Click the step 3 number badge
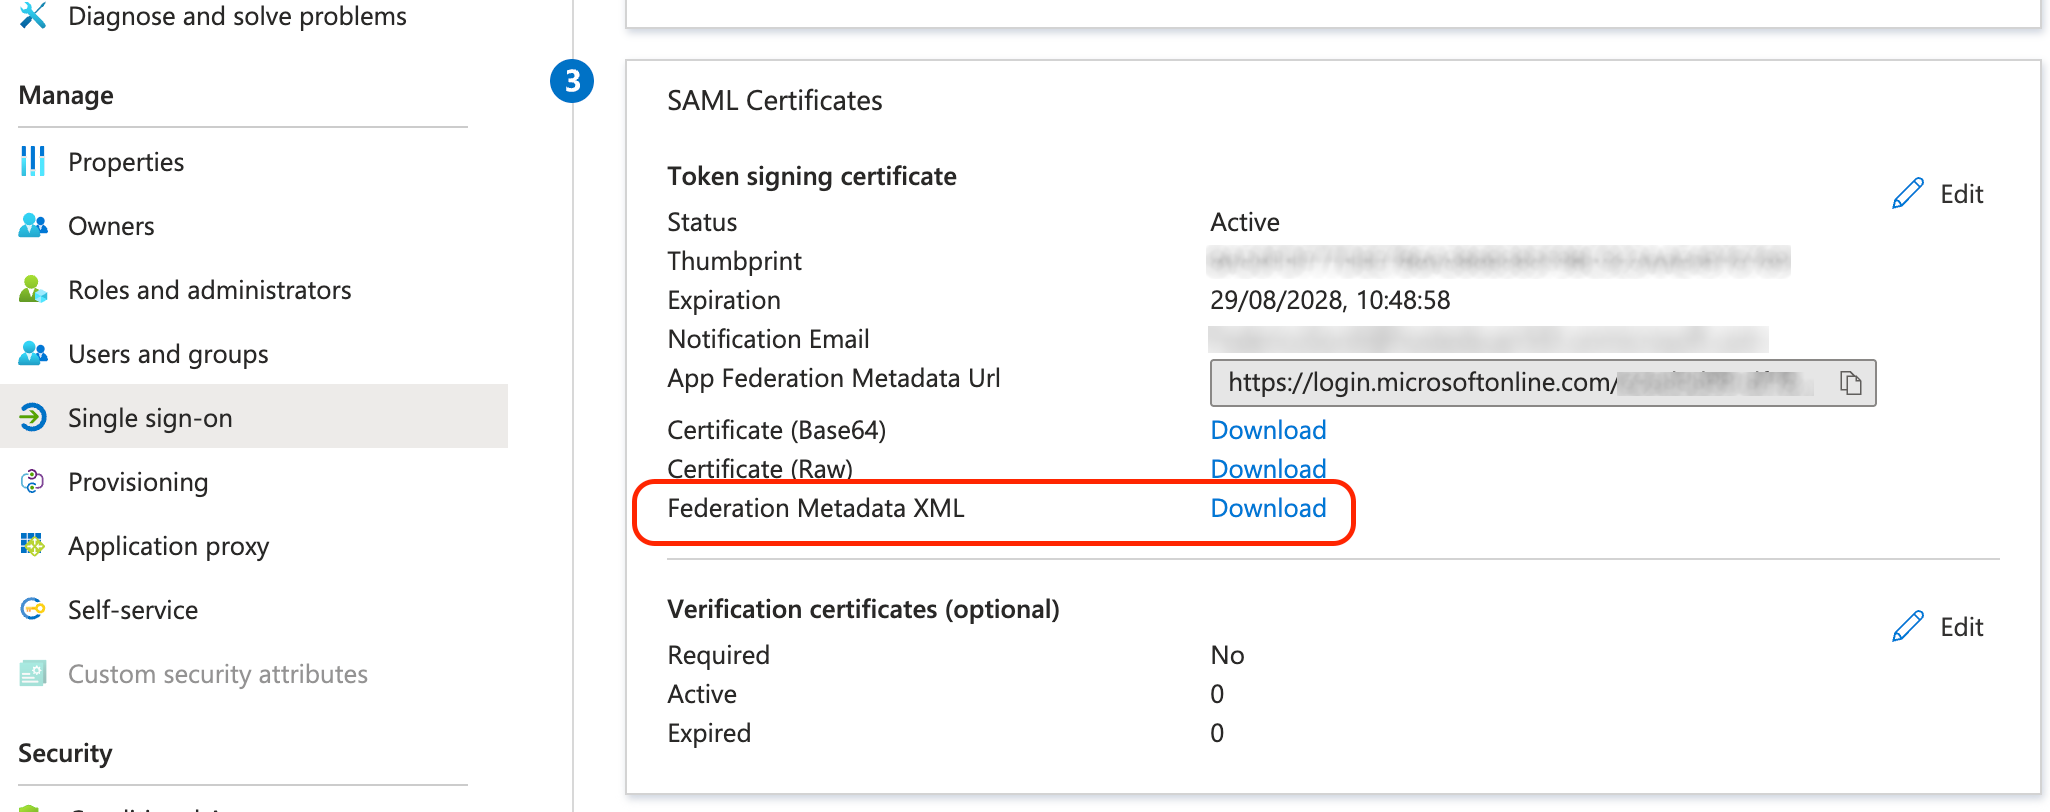Viewport: 2050px width, 812px height. (572, 81)
